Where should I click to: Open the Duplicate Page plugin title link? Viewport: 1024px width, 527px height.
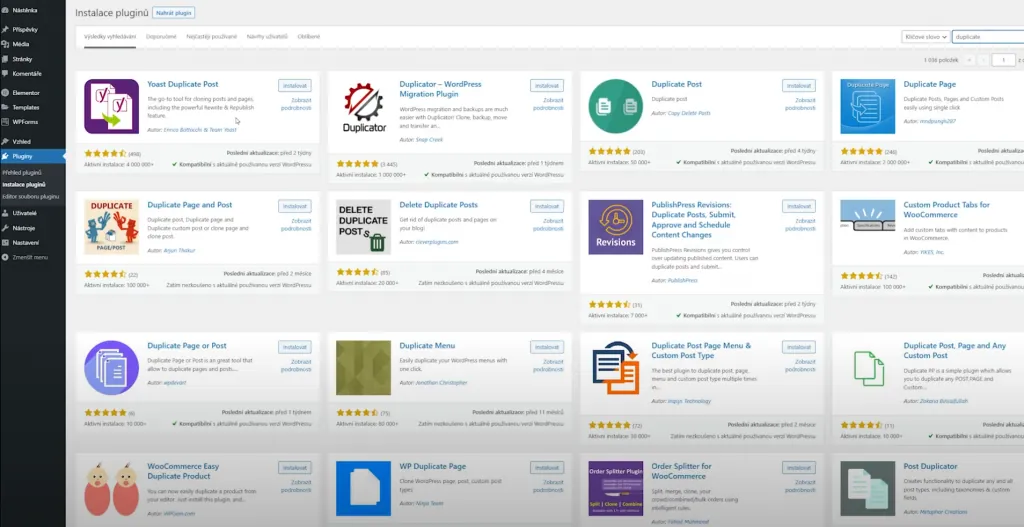[x=929, y=84]
